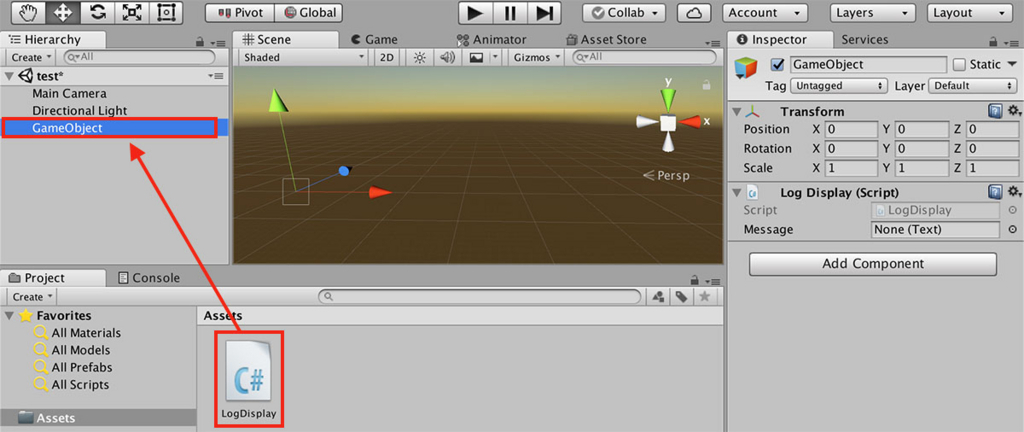The width and height of the screenshot is (1024, 432).
Task: Toggle Pivot handle position
Action: [x=240, y=12]
